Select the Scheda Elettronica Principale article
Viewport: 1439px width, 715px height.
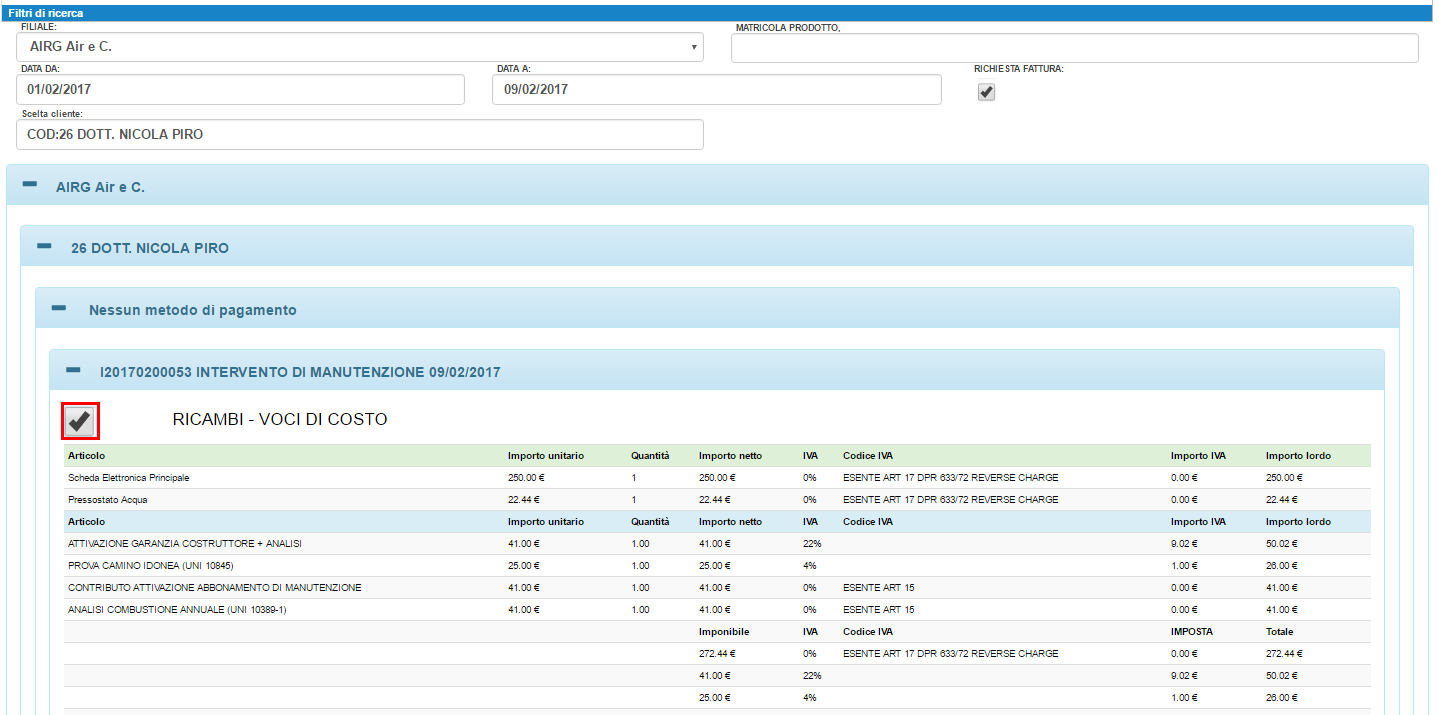128,478
